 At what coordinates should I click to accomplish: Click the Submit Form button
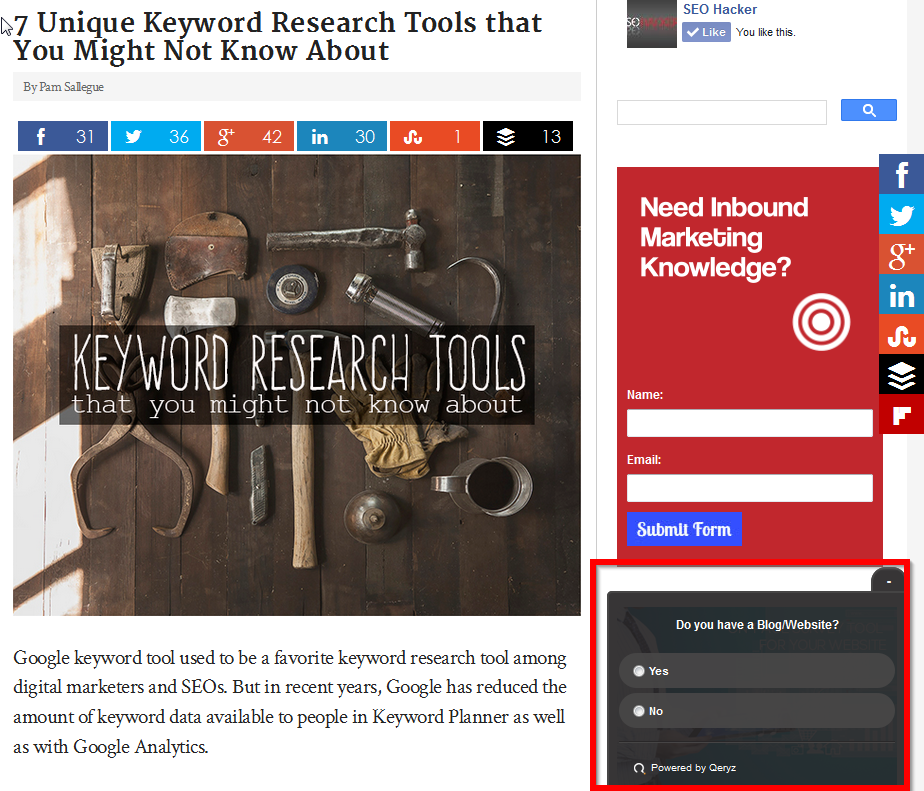coord(684,529)
